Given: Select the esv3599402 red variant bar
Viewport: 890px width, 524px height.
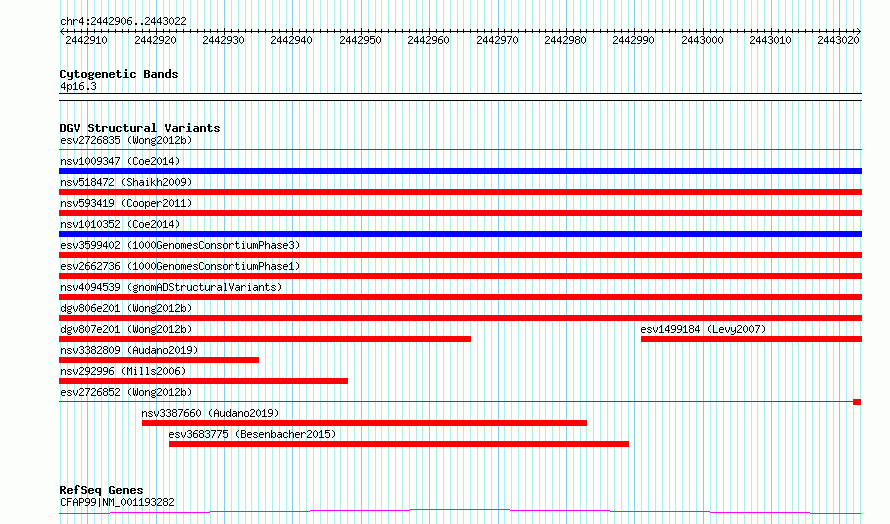Looking at the screenshot, I should pyautogui.click(x=460, y=255).
